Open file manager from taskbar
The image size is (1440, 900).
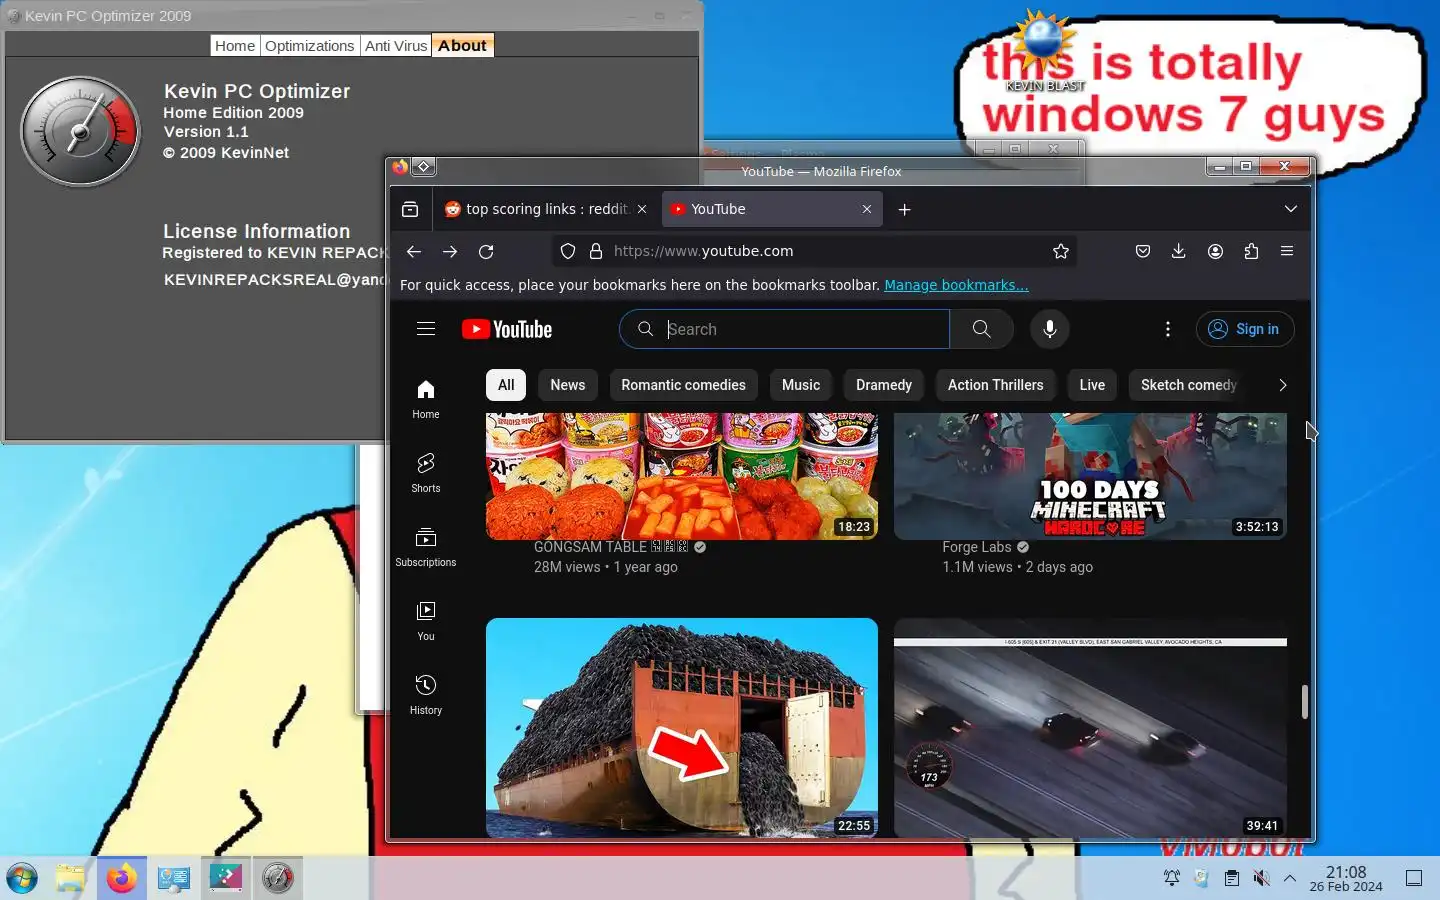(71, 878)
